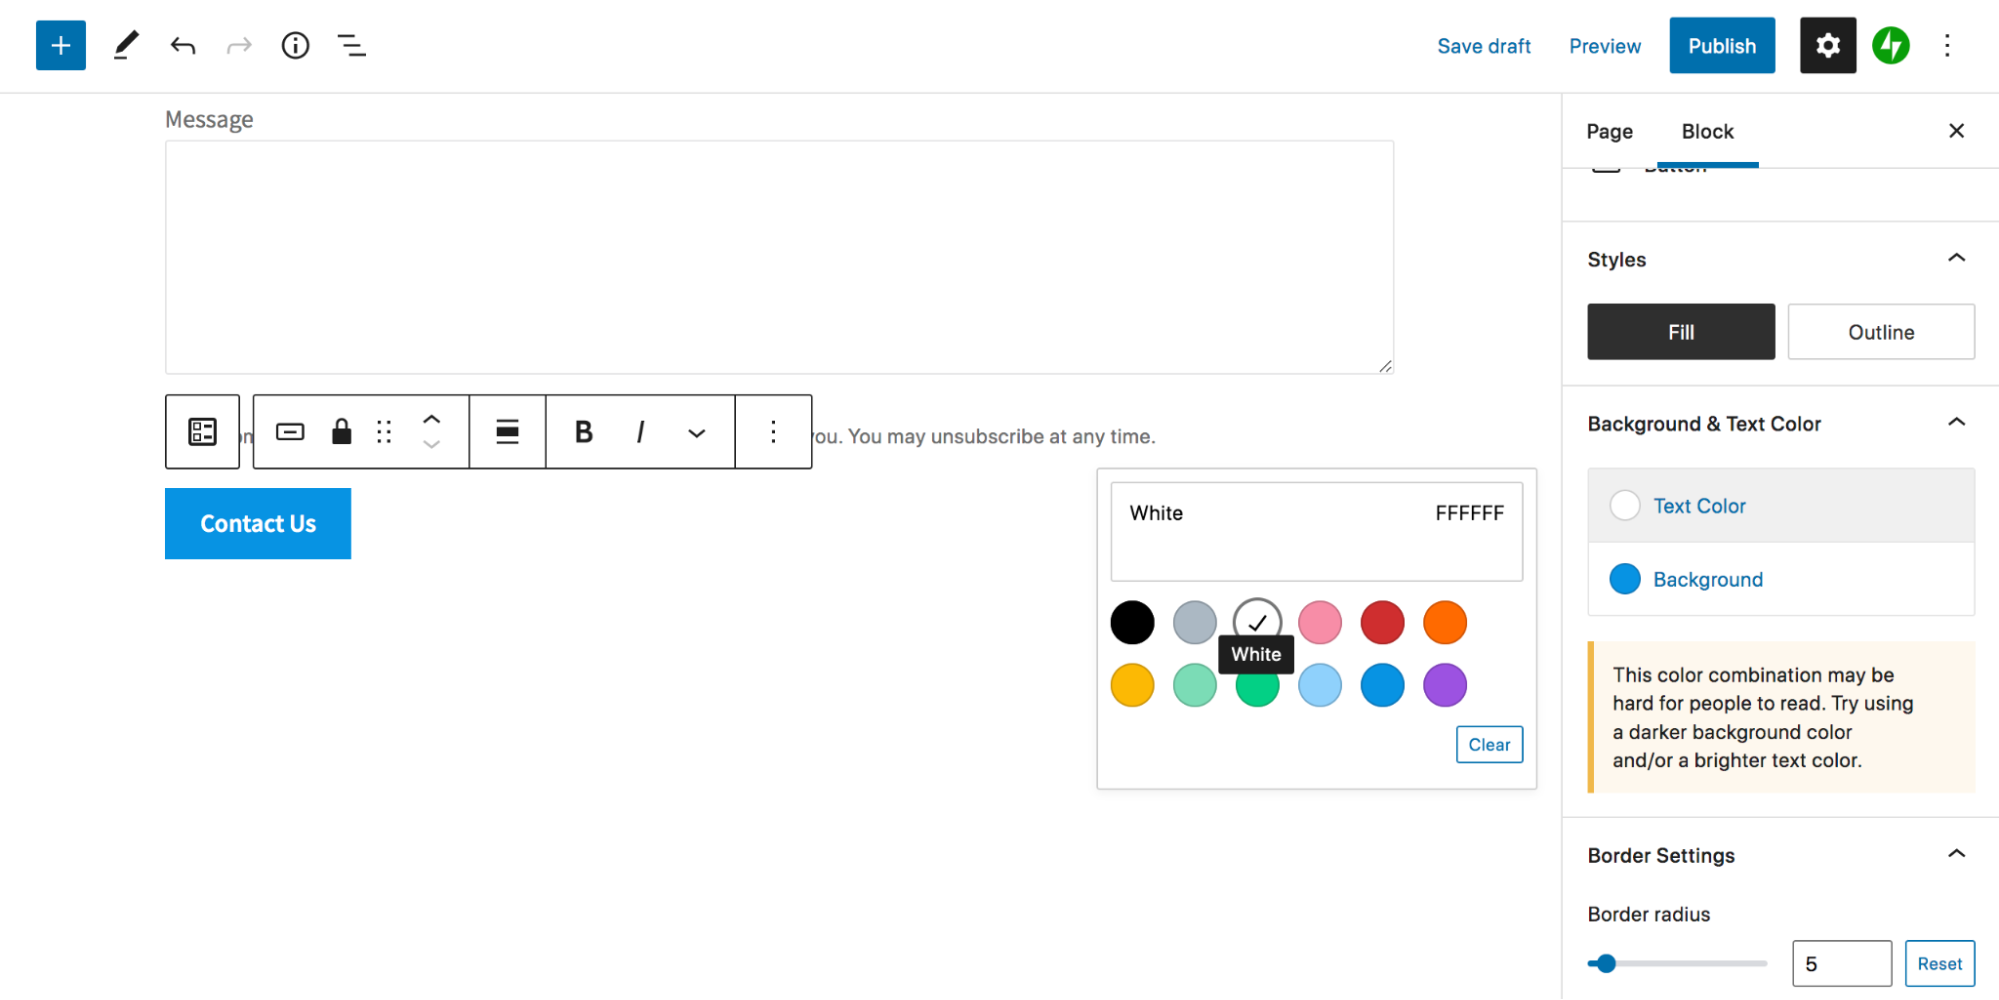Open the page Preview

(x=1605, y=46)
